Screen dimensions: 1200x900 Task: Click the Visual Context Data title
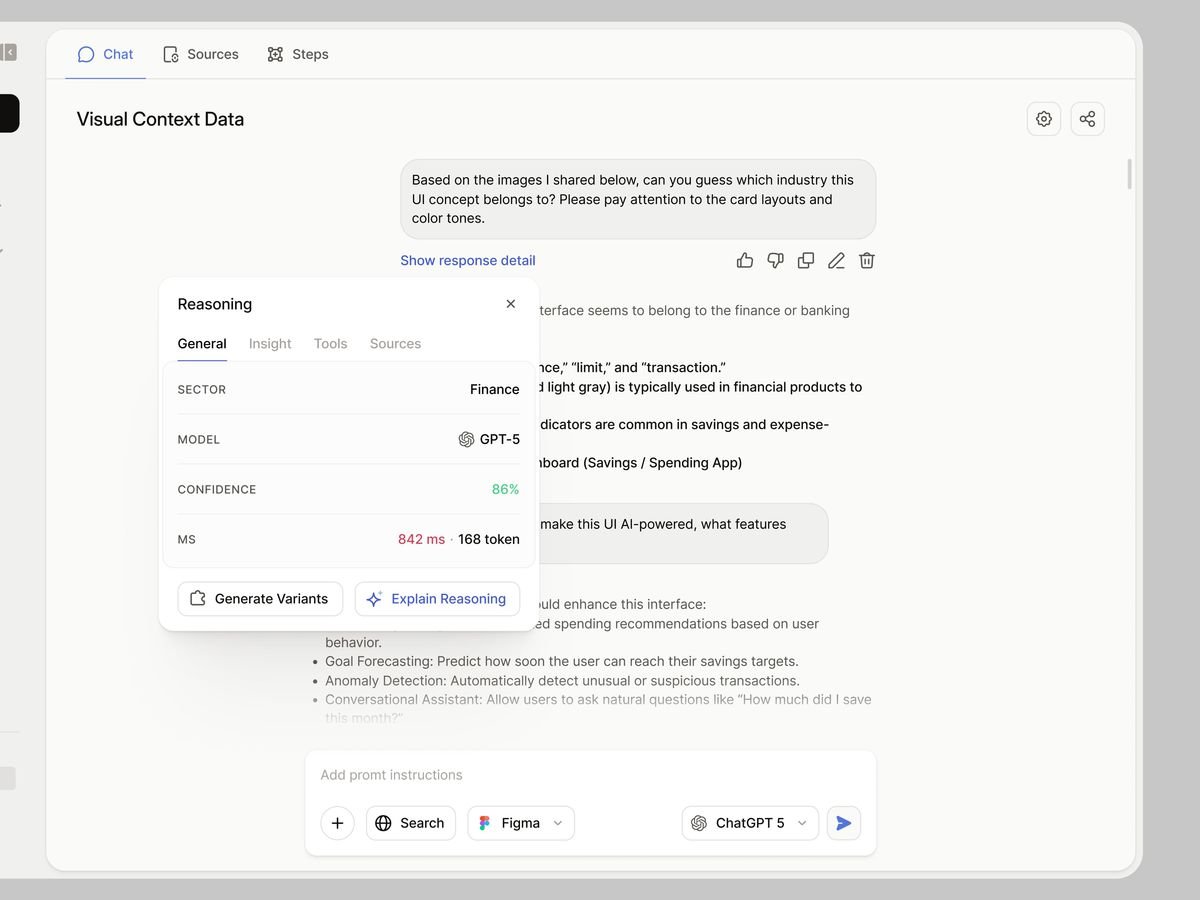(x=160, y=119)
